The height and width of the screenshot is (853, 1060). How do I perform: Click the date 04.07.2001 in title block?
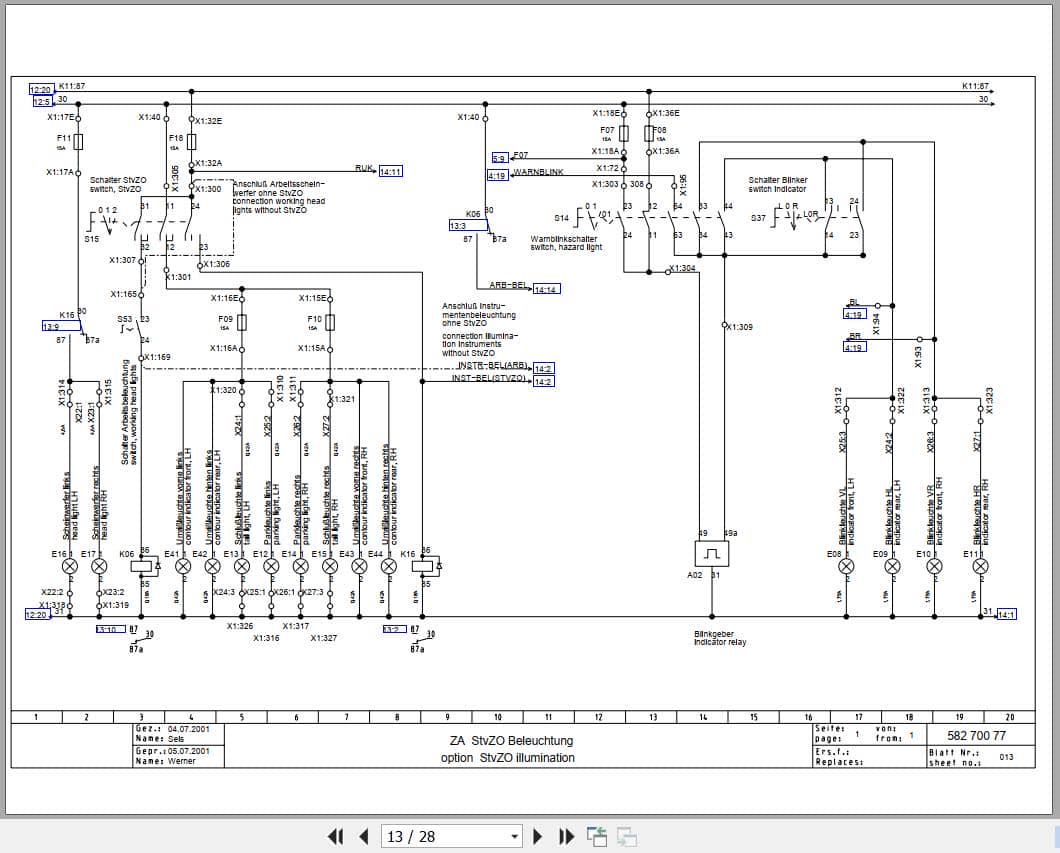189,729
